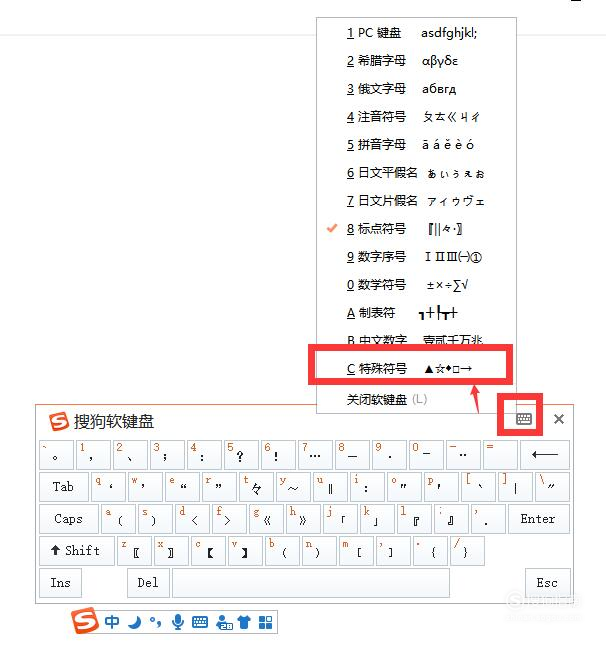
Task: Select 5 拼音字母 layout
Action: click(416, 145)
